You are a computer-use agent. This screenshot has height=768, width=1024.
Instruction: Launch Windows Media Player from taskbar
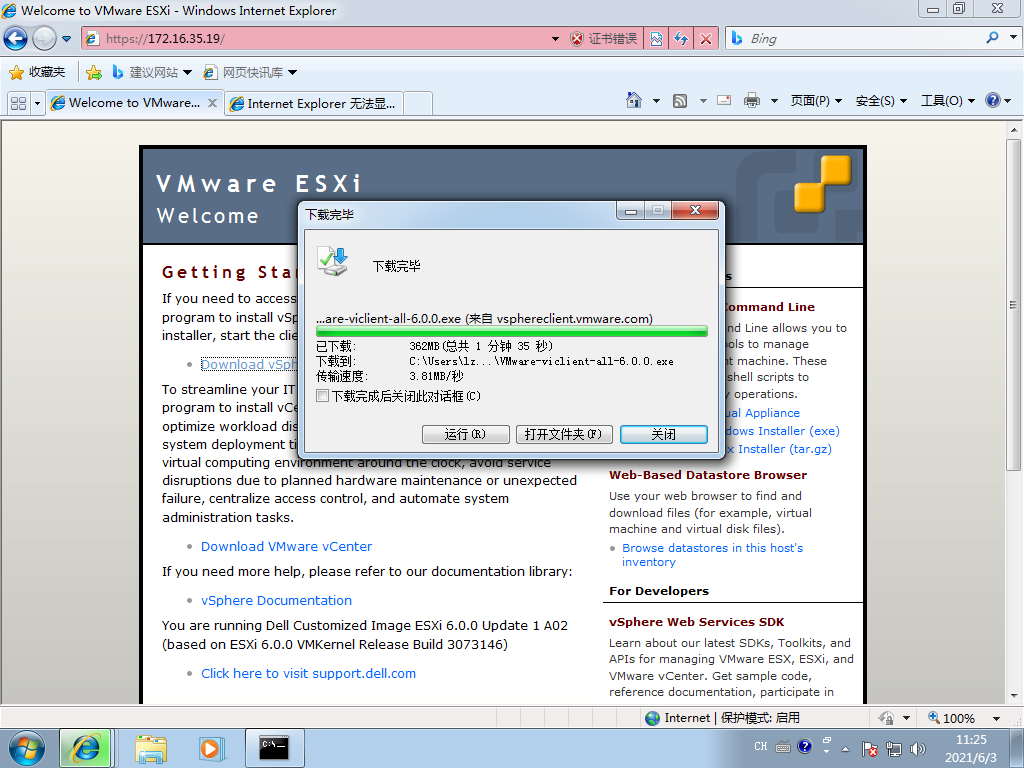coord(211,748)
